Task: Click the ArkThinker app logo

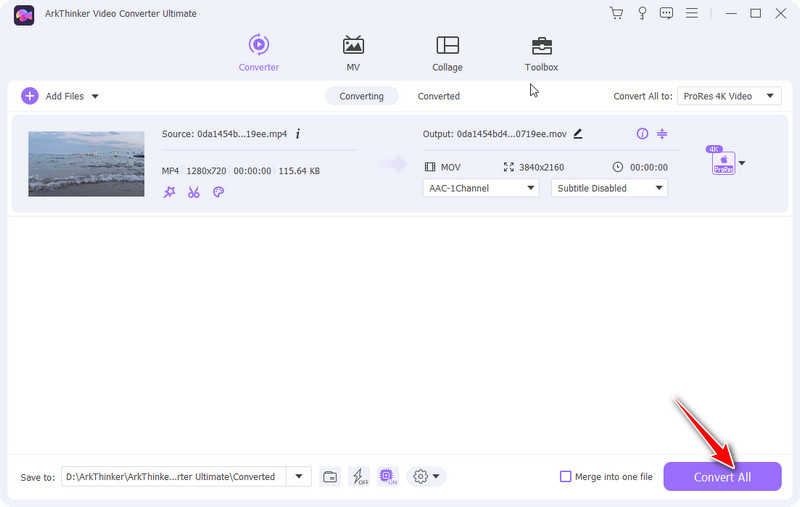Action: [23, 15]
